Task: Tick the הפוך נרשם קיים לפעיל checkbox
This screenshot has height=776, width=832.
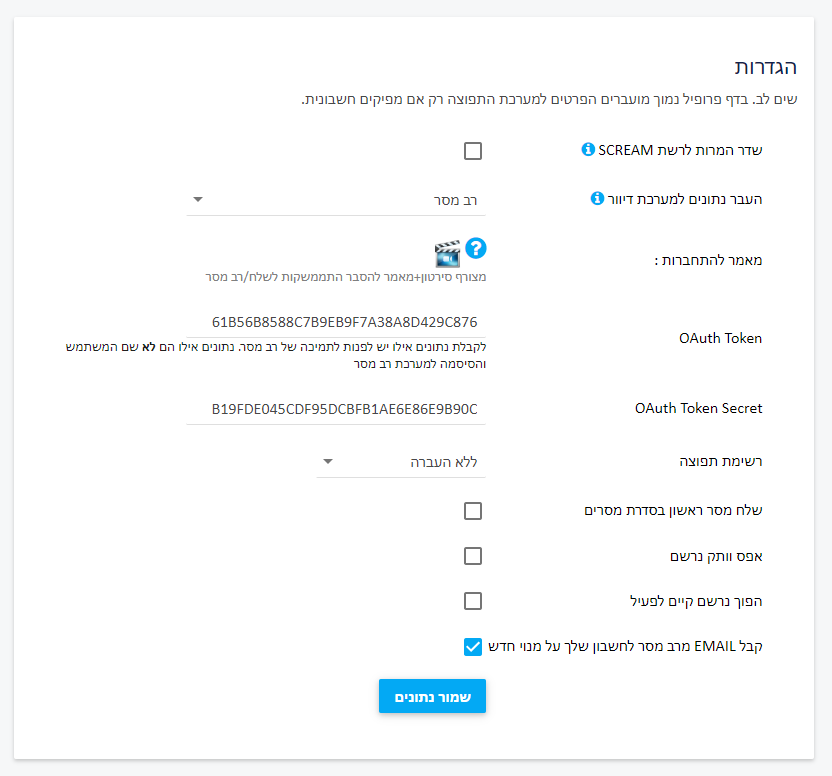Action: (x=473, y=601)
